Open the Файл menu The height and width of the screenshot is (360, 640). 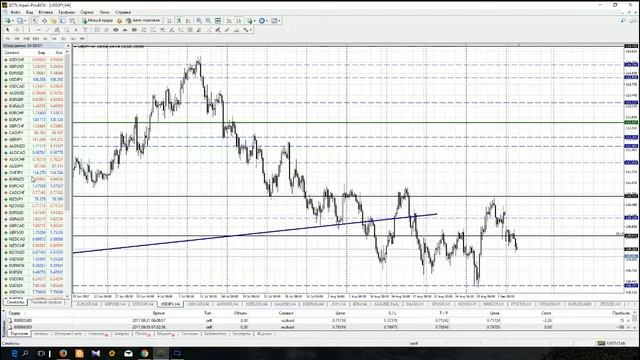tap(16, 12)
